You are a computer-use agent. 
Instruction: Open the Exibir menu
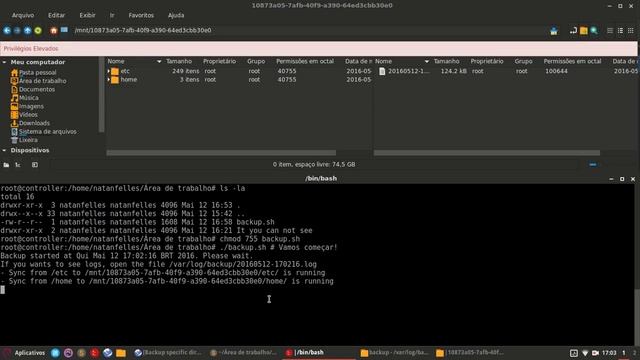(x=87, y=15)
